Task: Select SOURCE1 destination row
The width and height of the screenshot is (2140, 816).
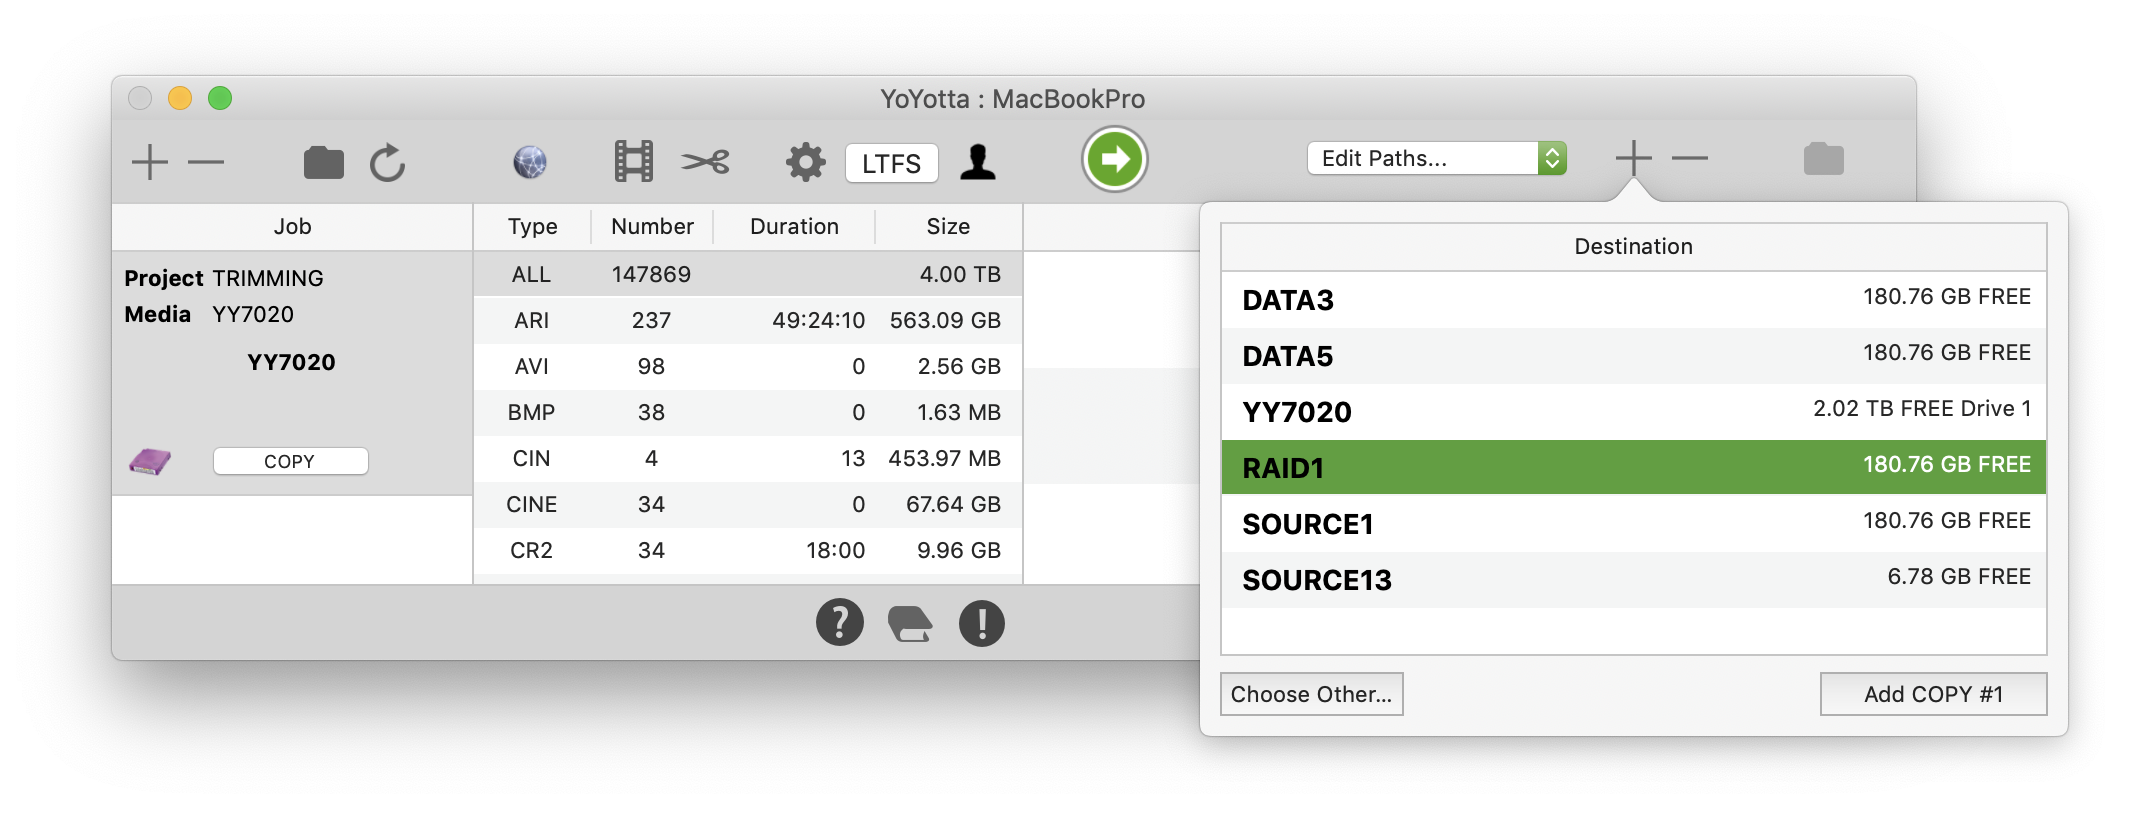Action: 1633,523
